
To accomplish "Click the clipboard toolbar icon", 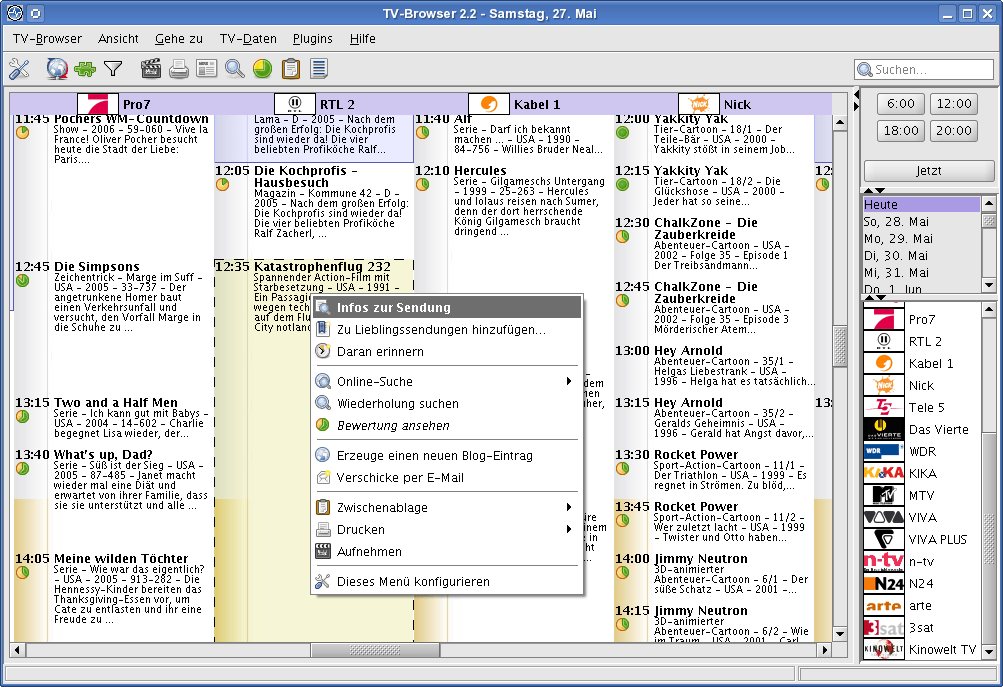I will click(x=290, y=68).
